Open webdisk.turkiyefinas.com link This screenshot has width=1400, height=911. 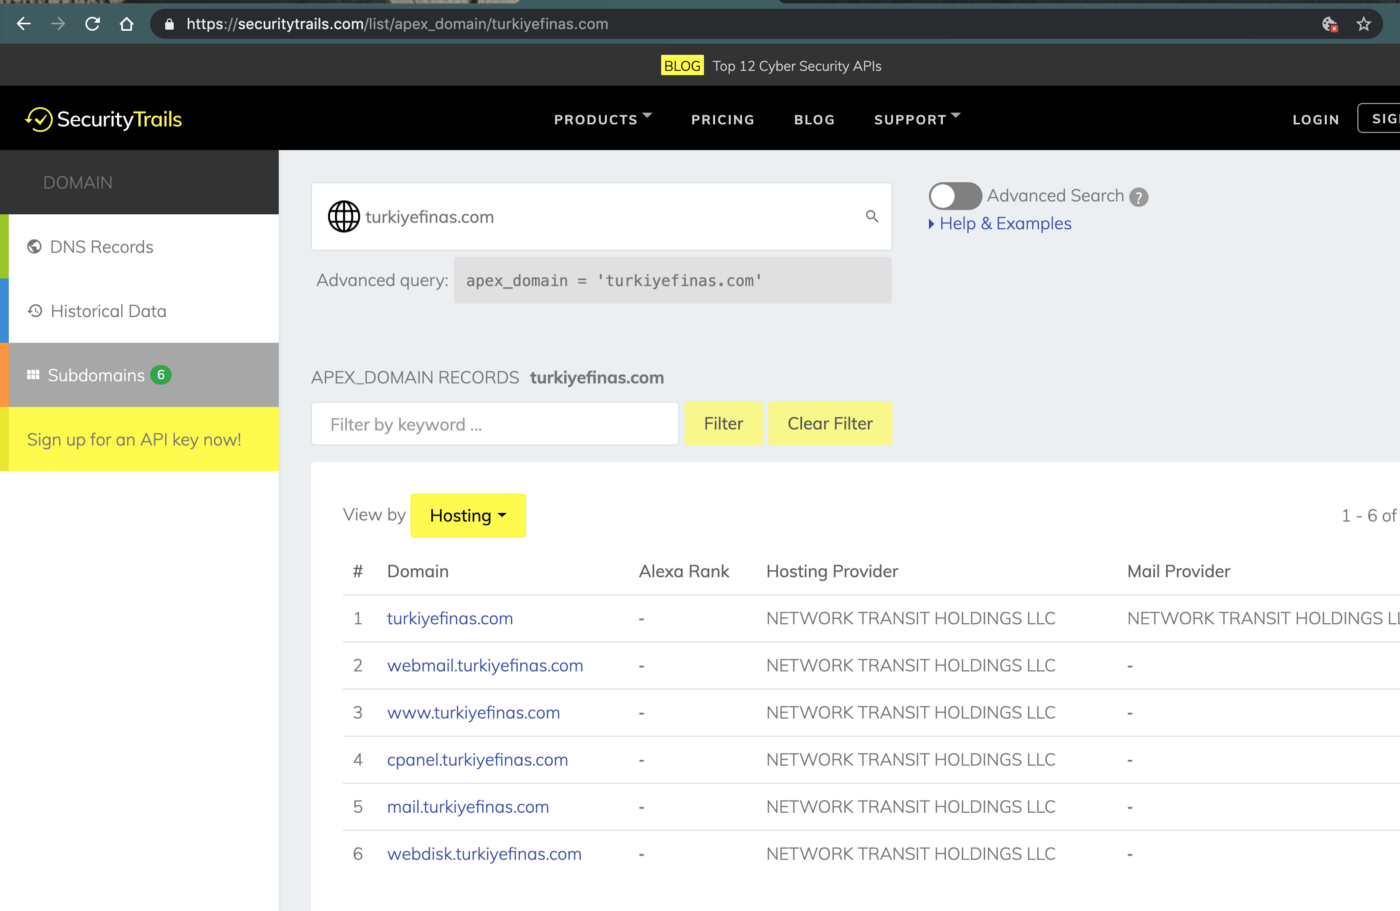(x=484, y=853)
